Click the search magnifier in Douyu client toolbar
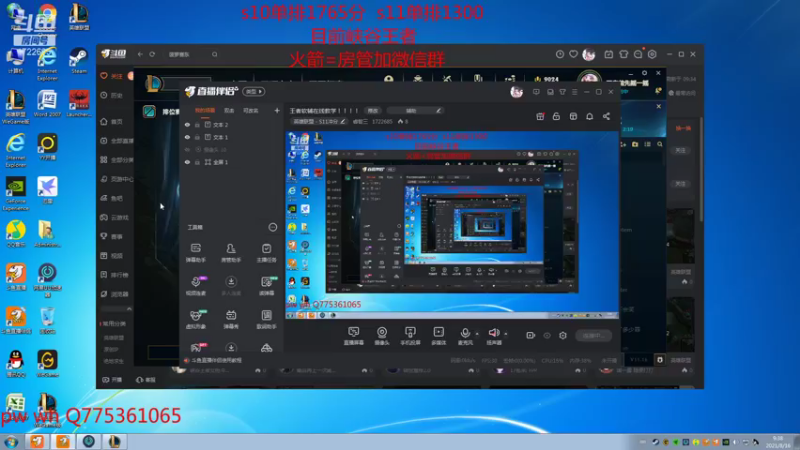The width and height of the screenshot is (800, 450). (x=215, y=54)
